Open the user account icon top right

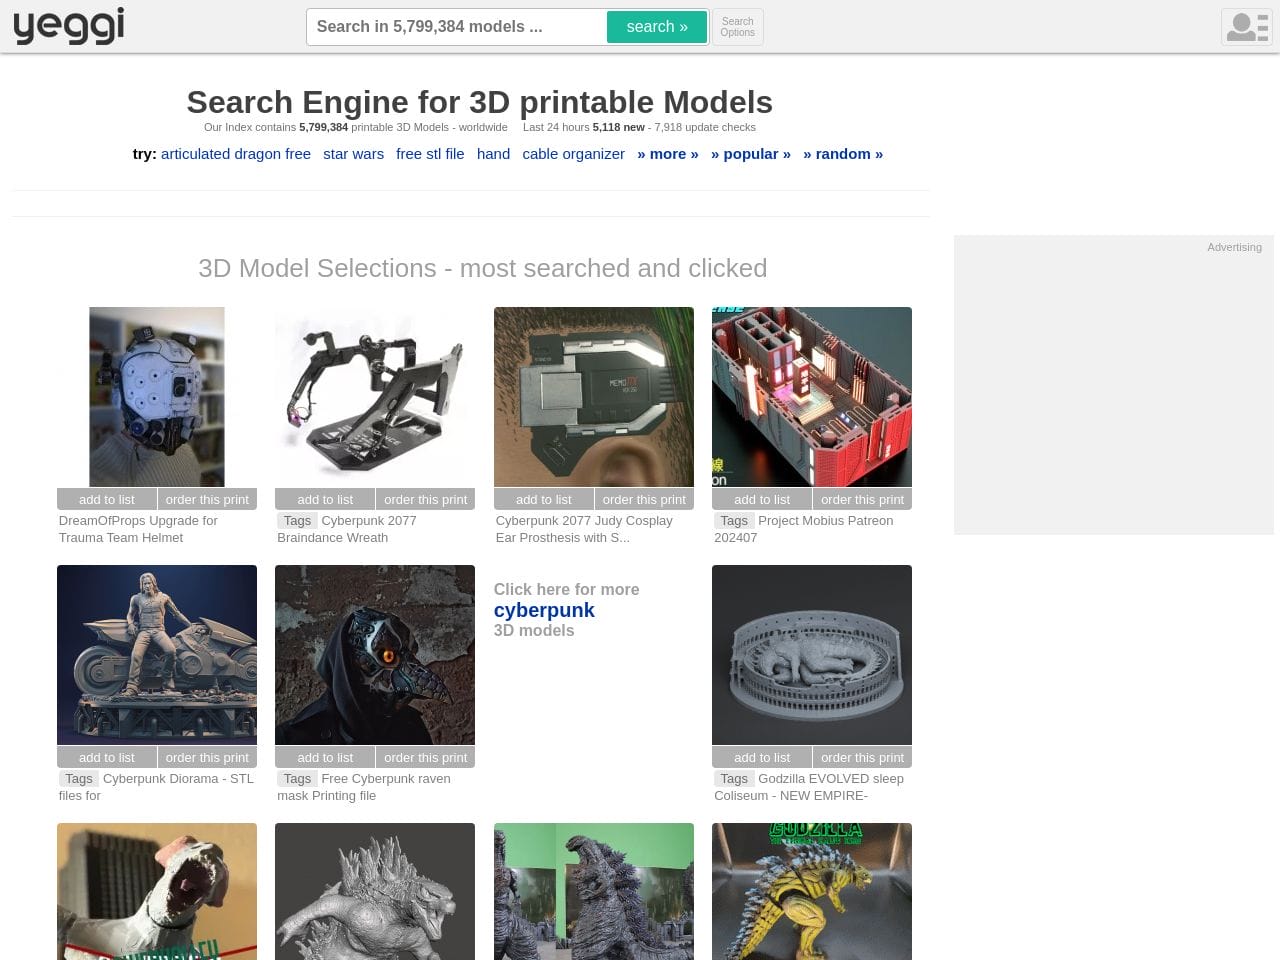pyautogui.click(x=1246, y=26)
